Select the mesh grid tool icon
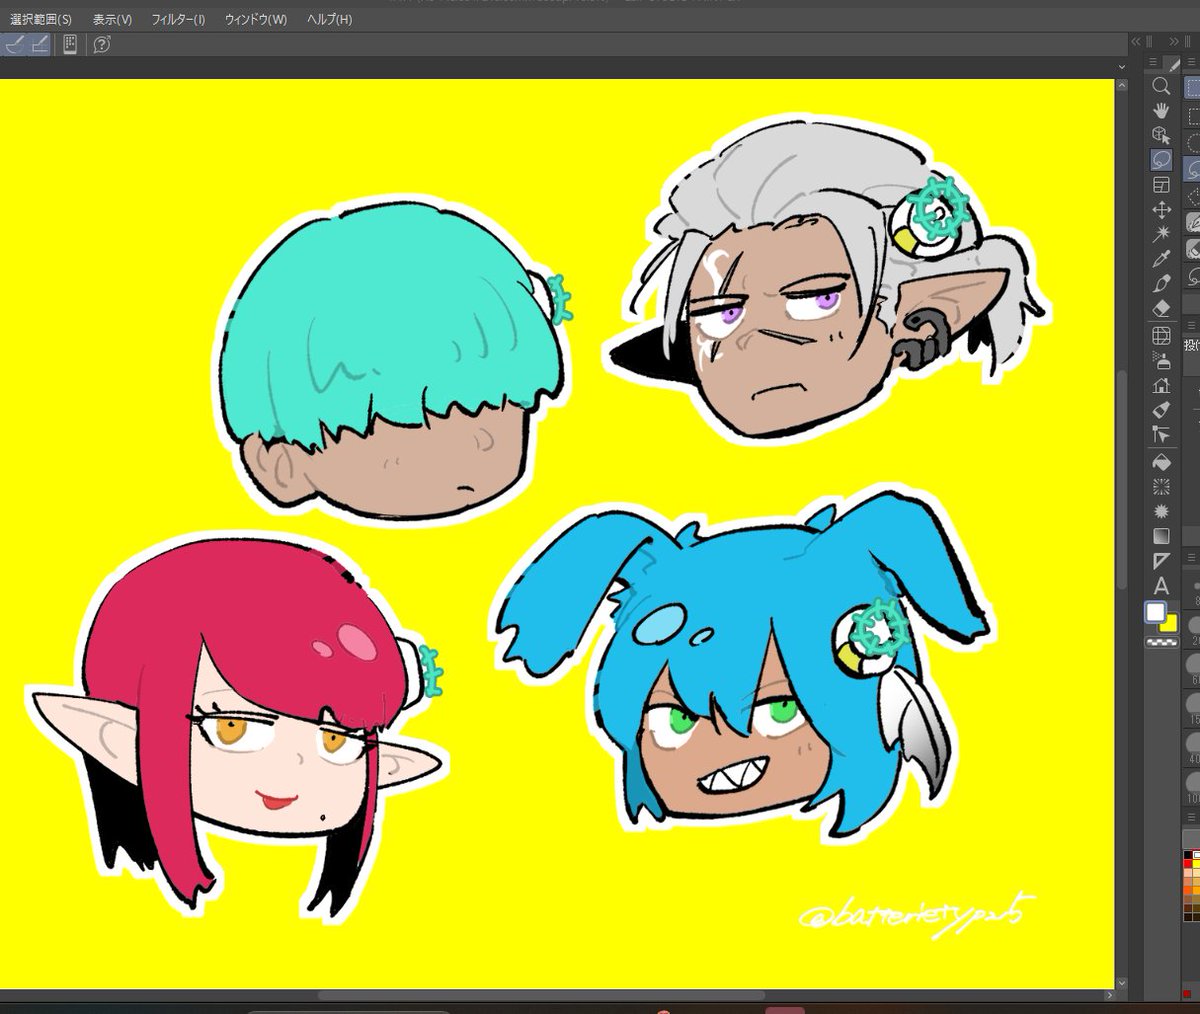1200x1014 pixels. 1161,335
